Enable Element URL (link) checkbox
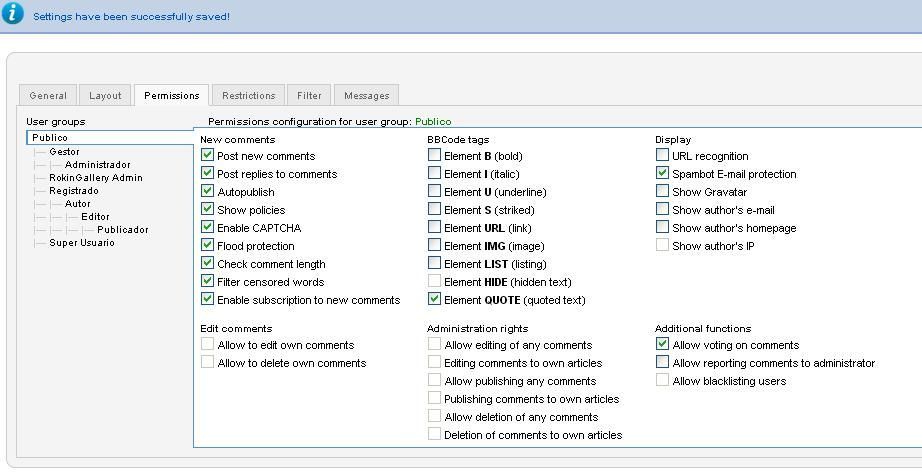Viewport: 922px width, 472px height. (x=434, y=227)
